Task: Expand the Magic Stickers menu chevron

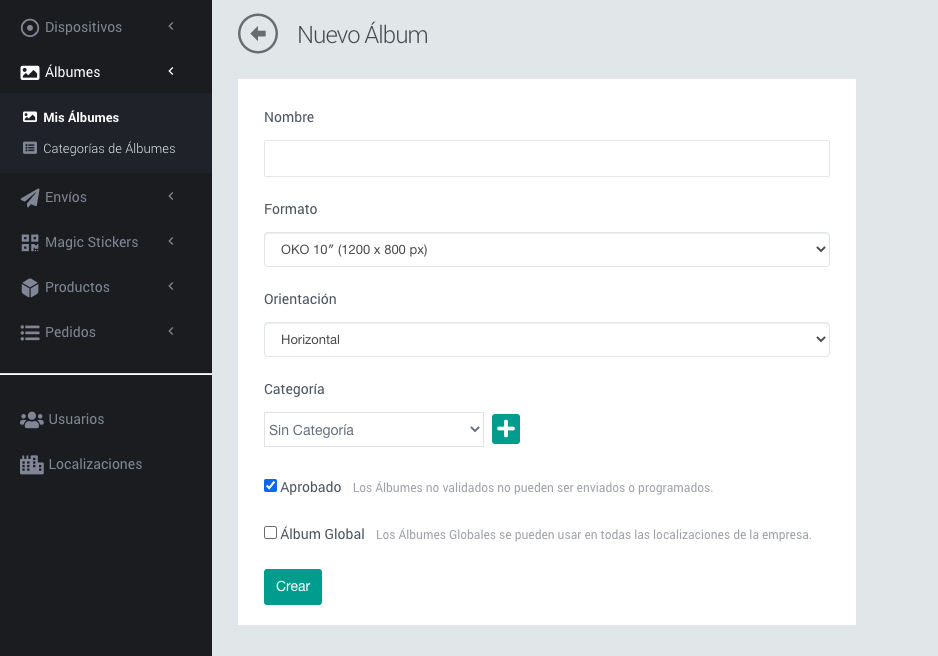Action: coord(171,241)
